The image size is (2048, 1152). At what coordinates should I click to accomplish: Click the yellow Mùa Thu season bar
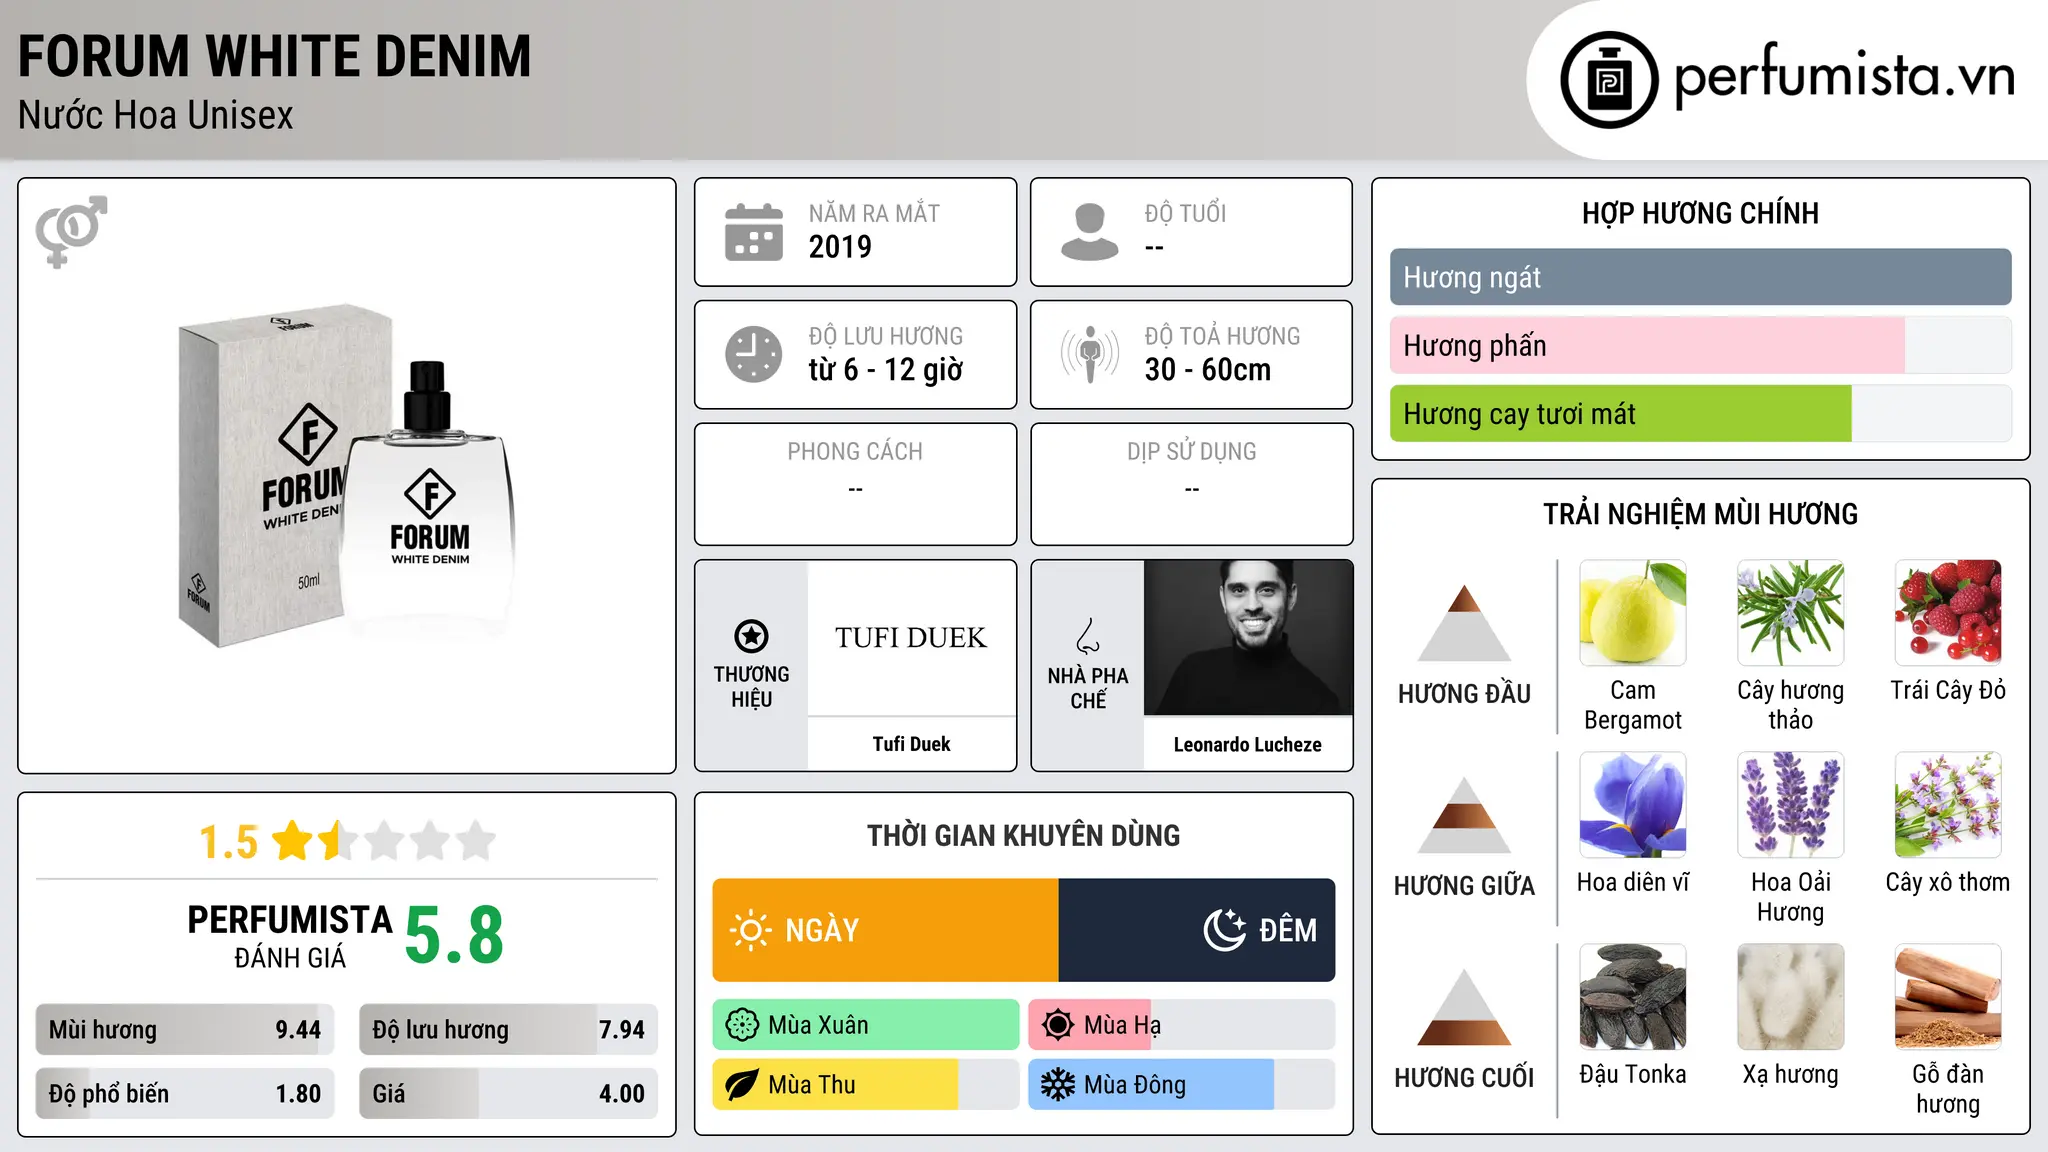866,1085
